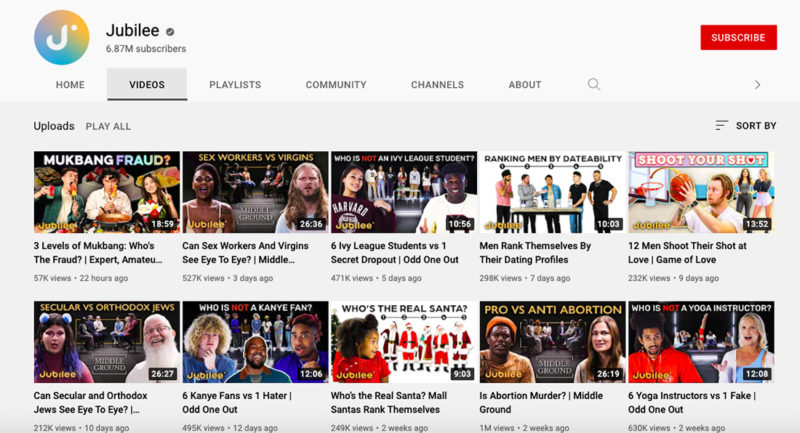
Task: Click the 12:08 duration badge
Action: tap(757, 374)
